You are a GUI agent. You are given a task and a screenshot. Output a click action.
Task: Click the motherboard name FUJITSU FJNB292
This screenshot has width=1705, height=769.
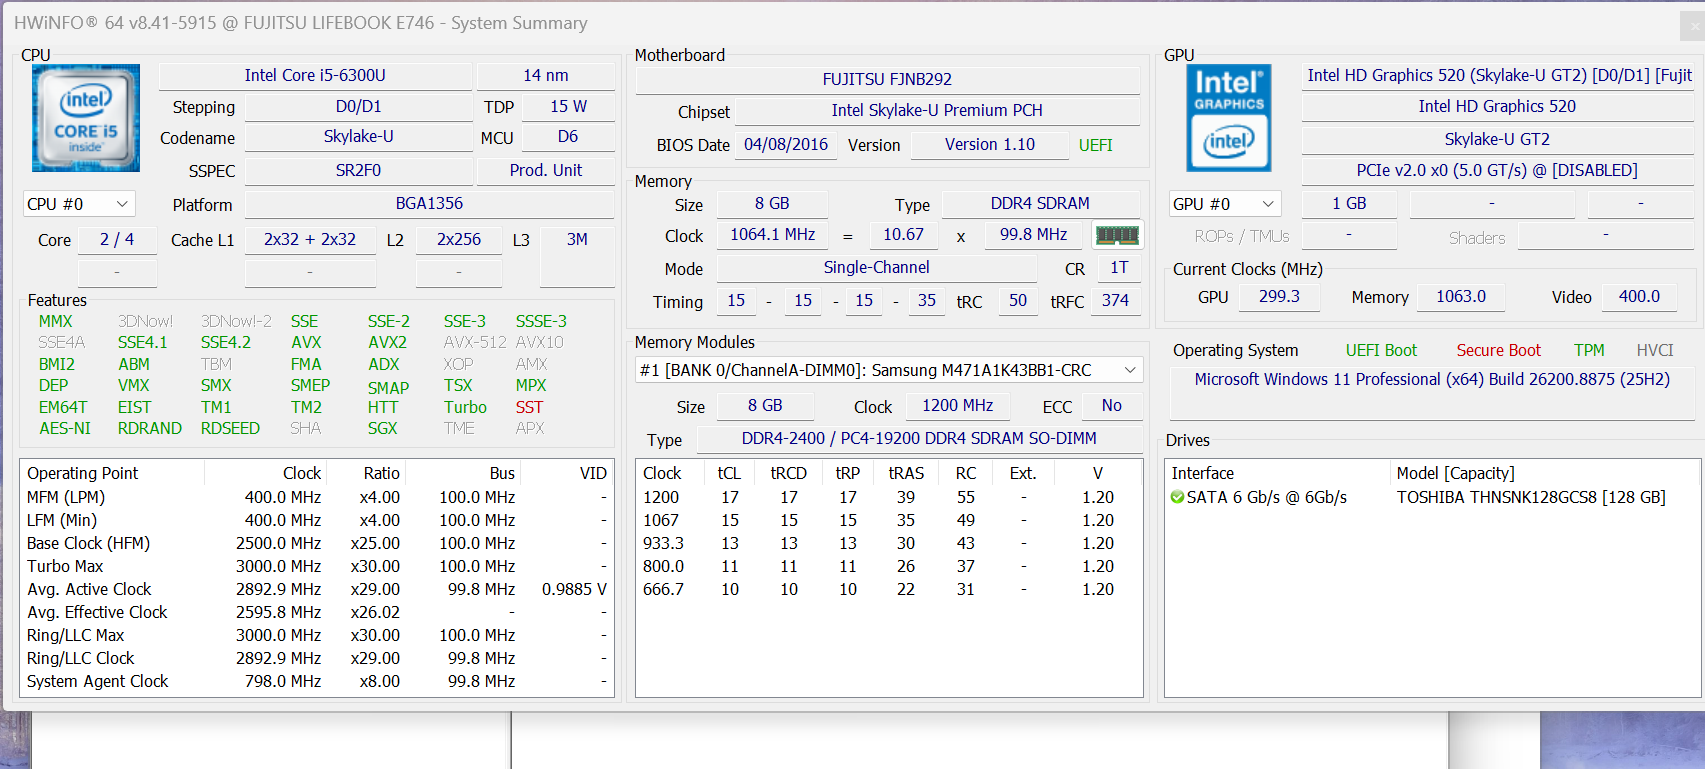coord(887,79)
